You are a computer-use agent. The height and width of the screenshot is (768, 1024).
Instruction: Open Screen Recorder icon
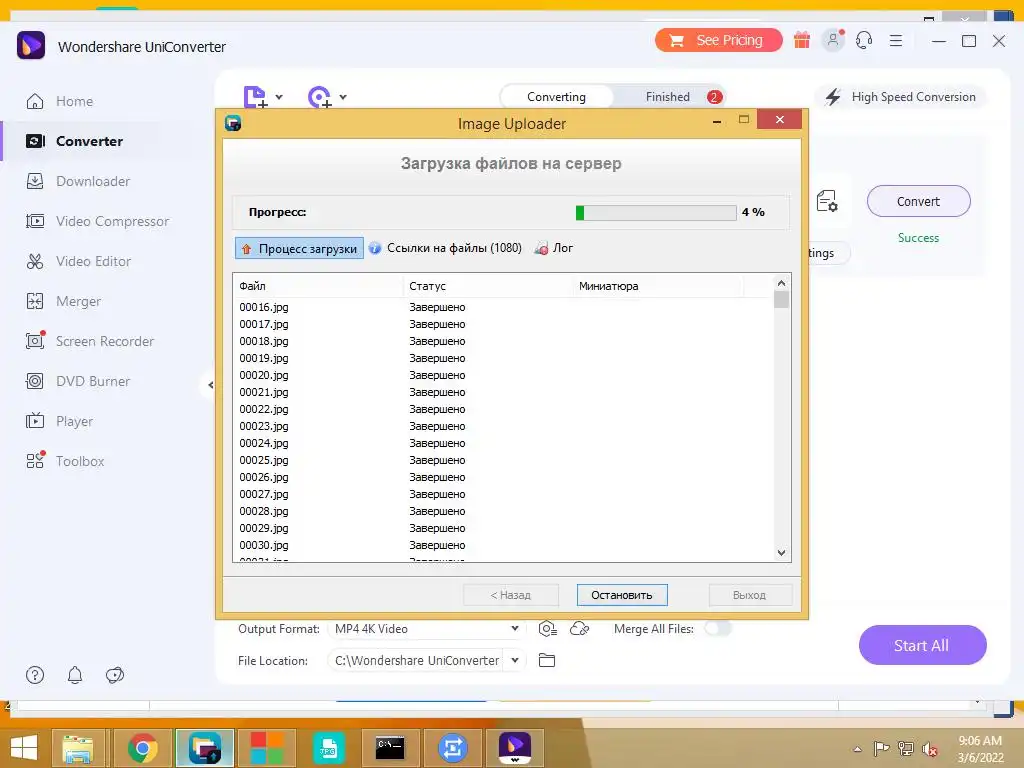[x=35, y=341]
